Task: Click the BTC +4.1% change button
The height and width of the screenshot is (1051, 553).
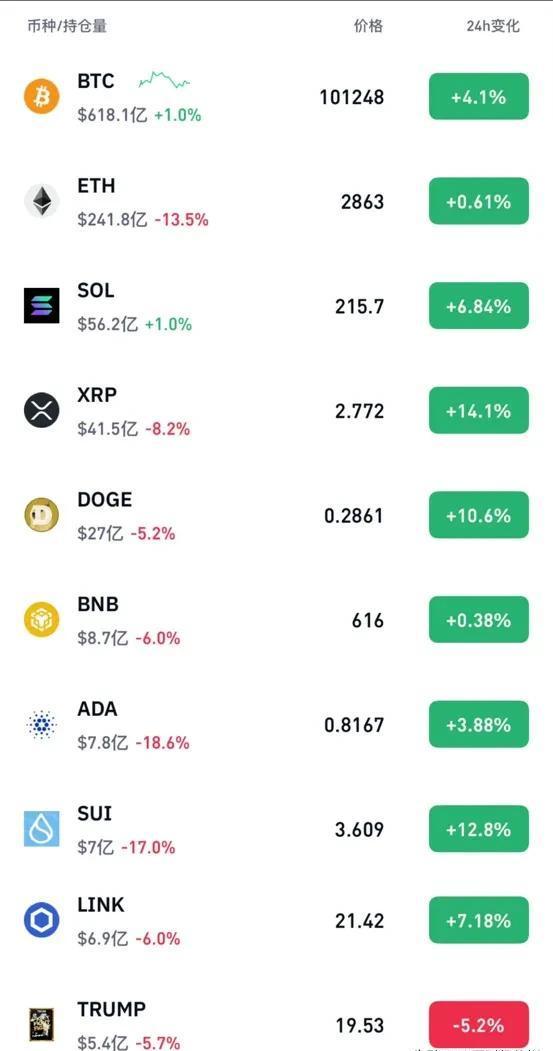Action: (479, 97)
